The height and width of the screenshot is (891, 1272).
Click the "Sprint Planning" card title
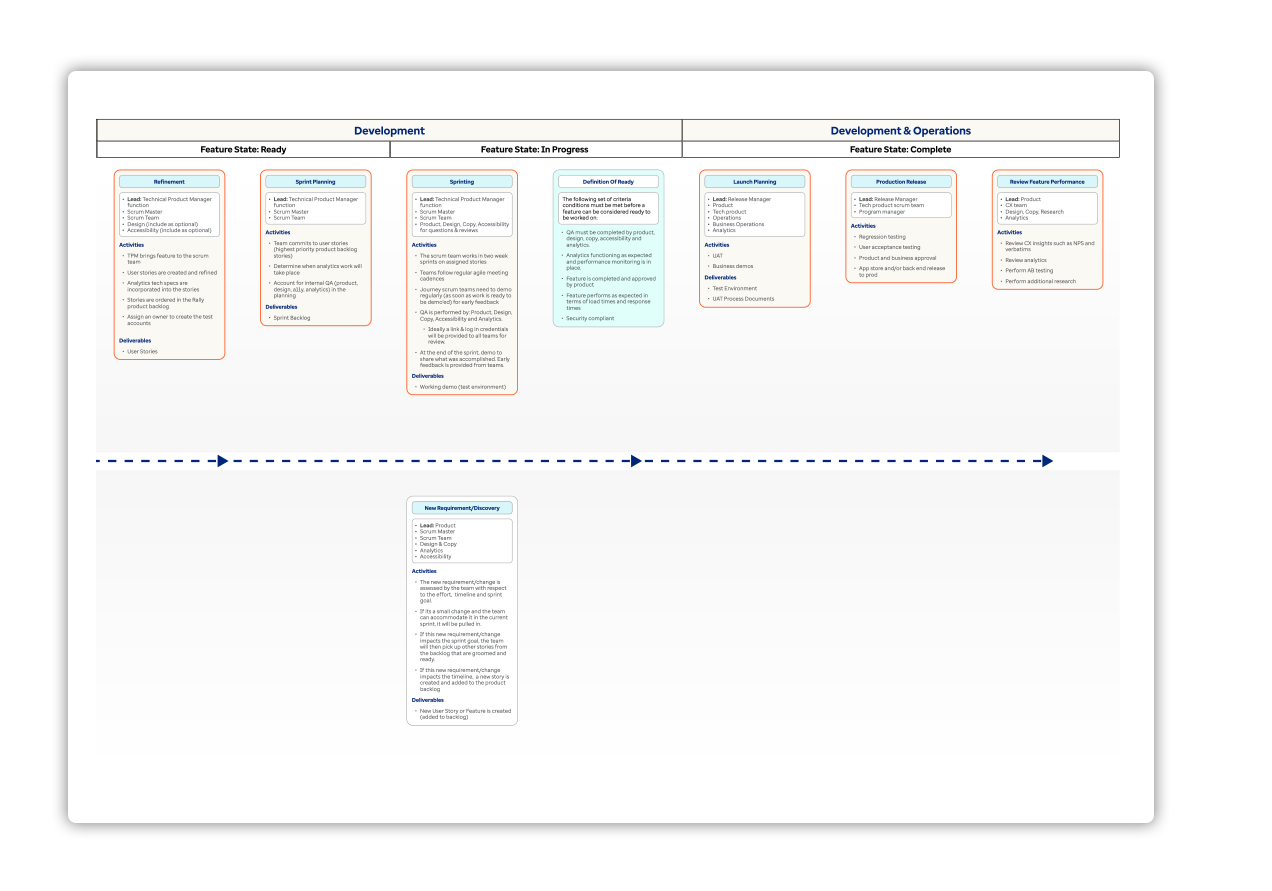(x=316, y=182)
